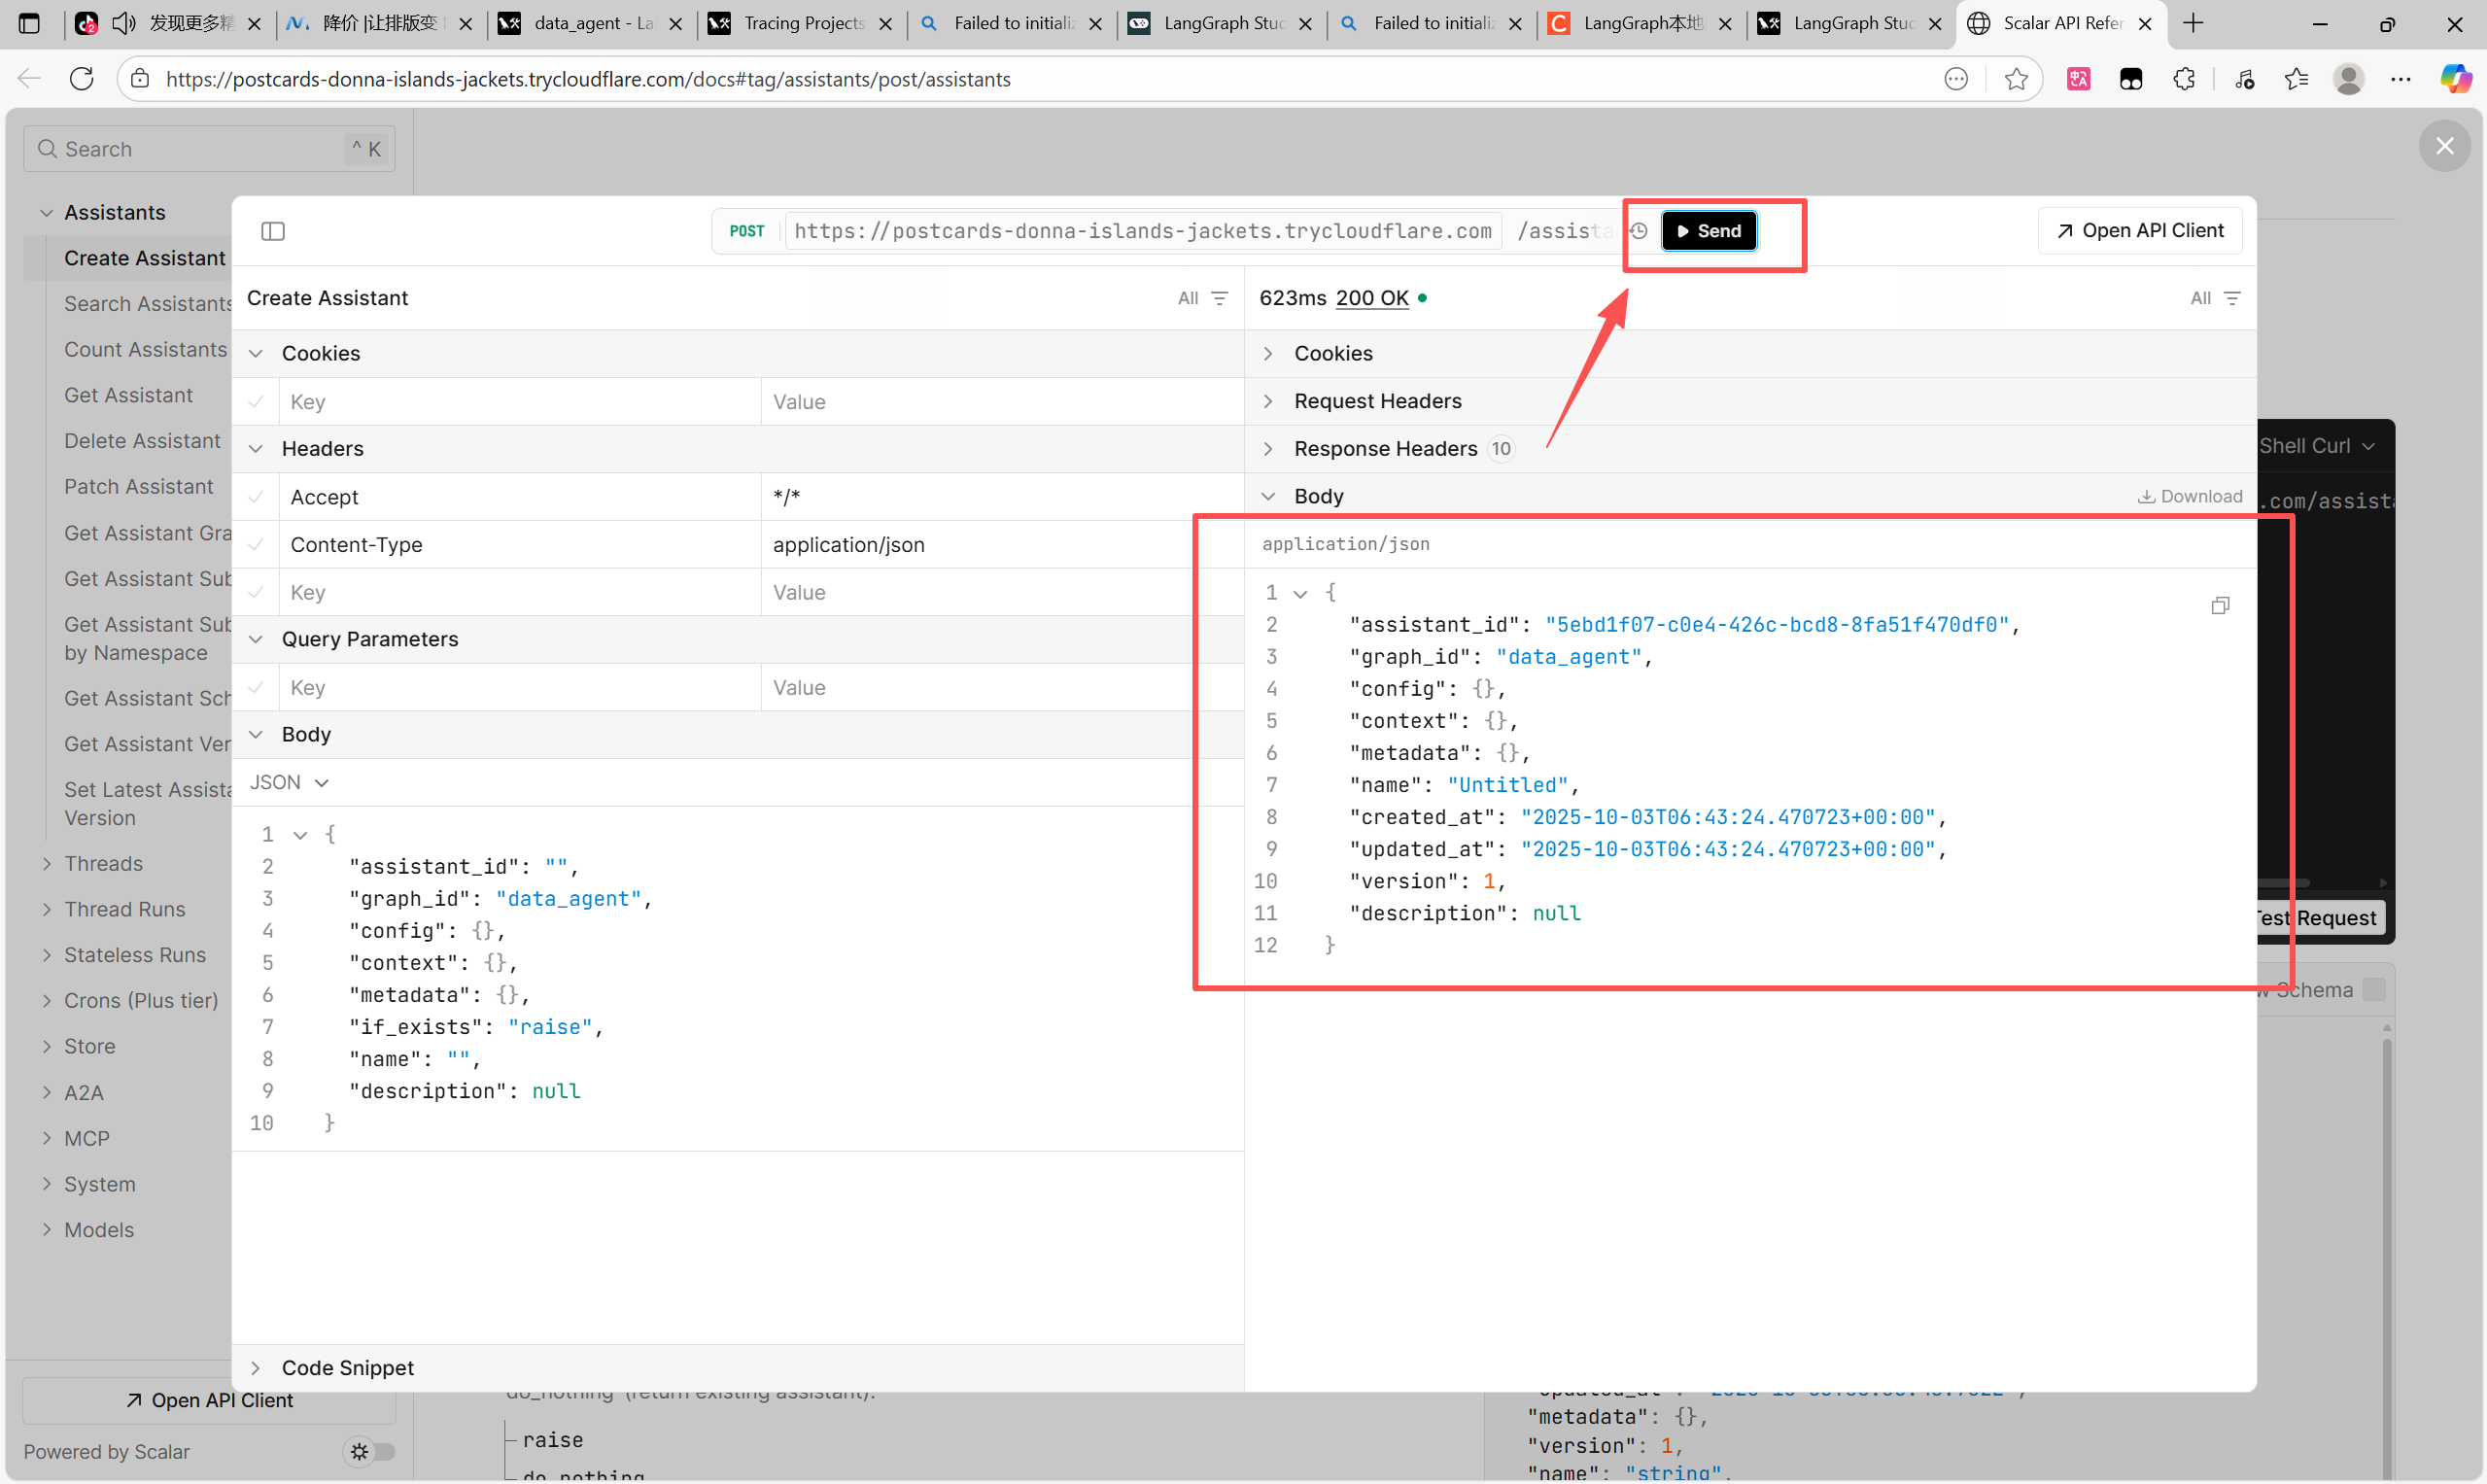Toggle dark mode switch near Powered by Scalar

click(x=370, y=1451)
